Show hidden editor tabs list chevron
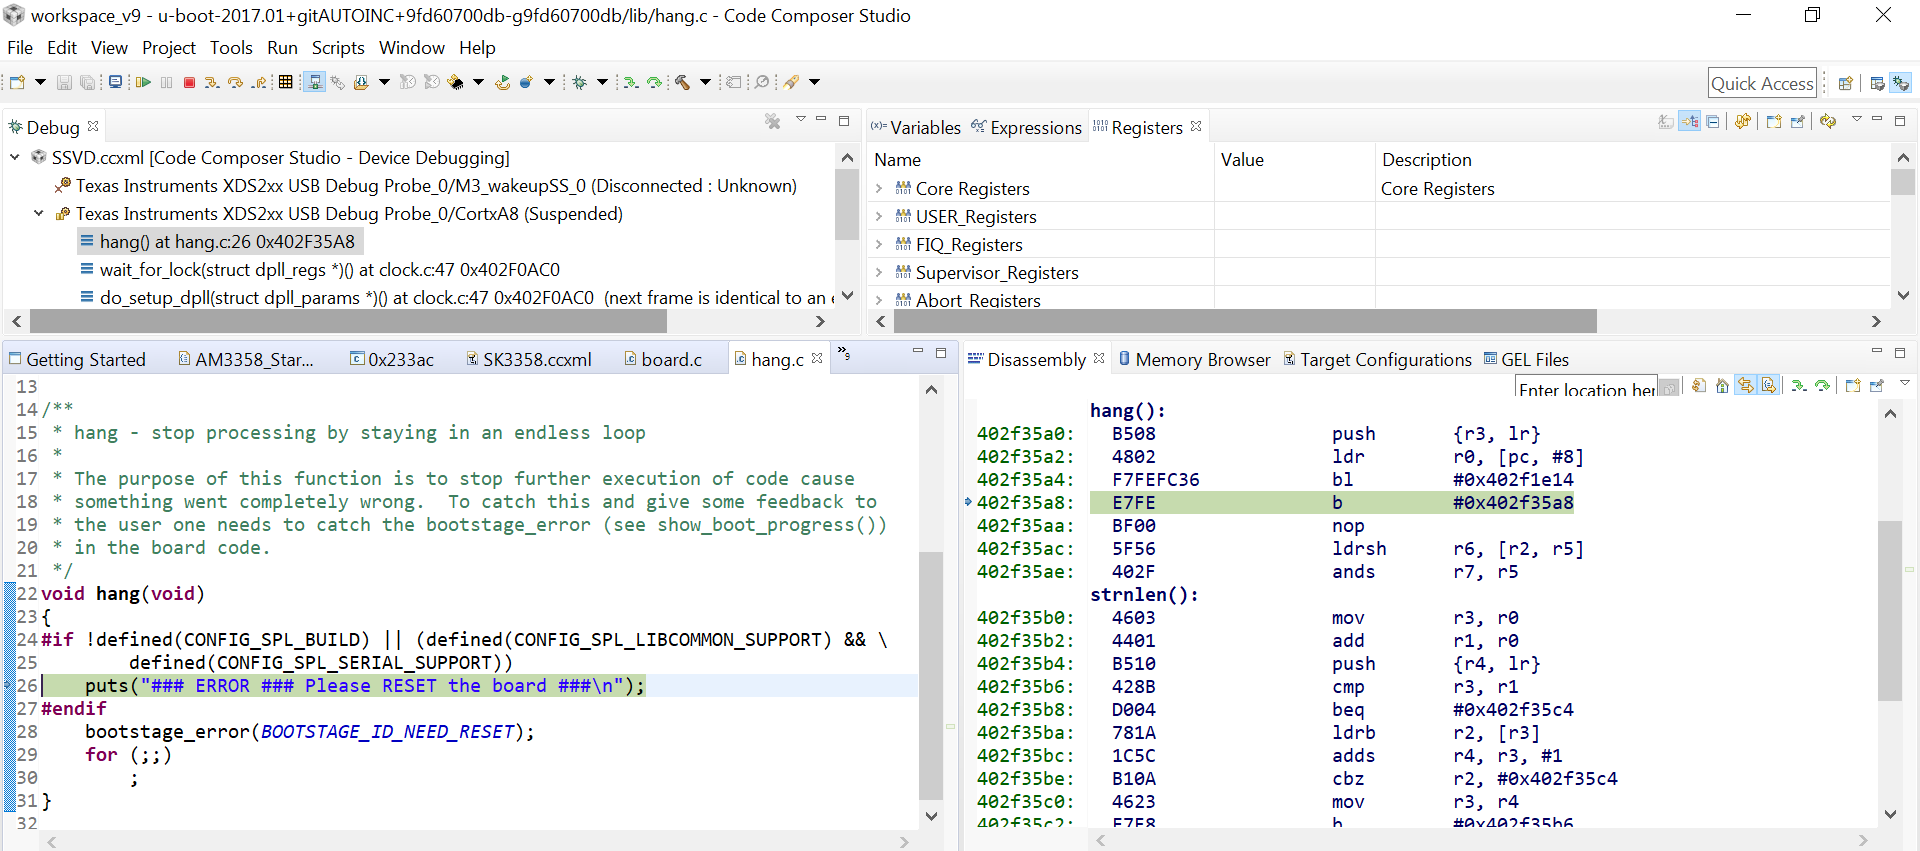The height and width of the screenshot is (851, 1920). coord(843,353)
